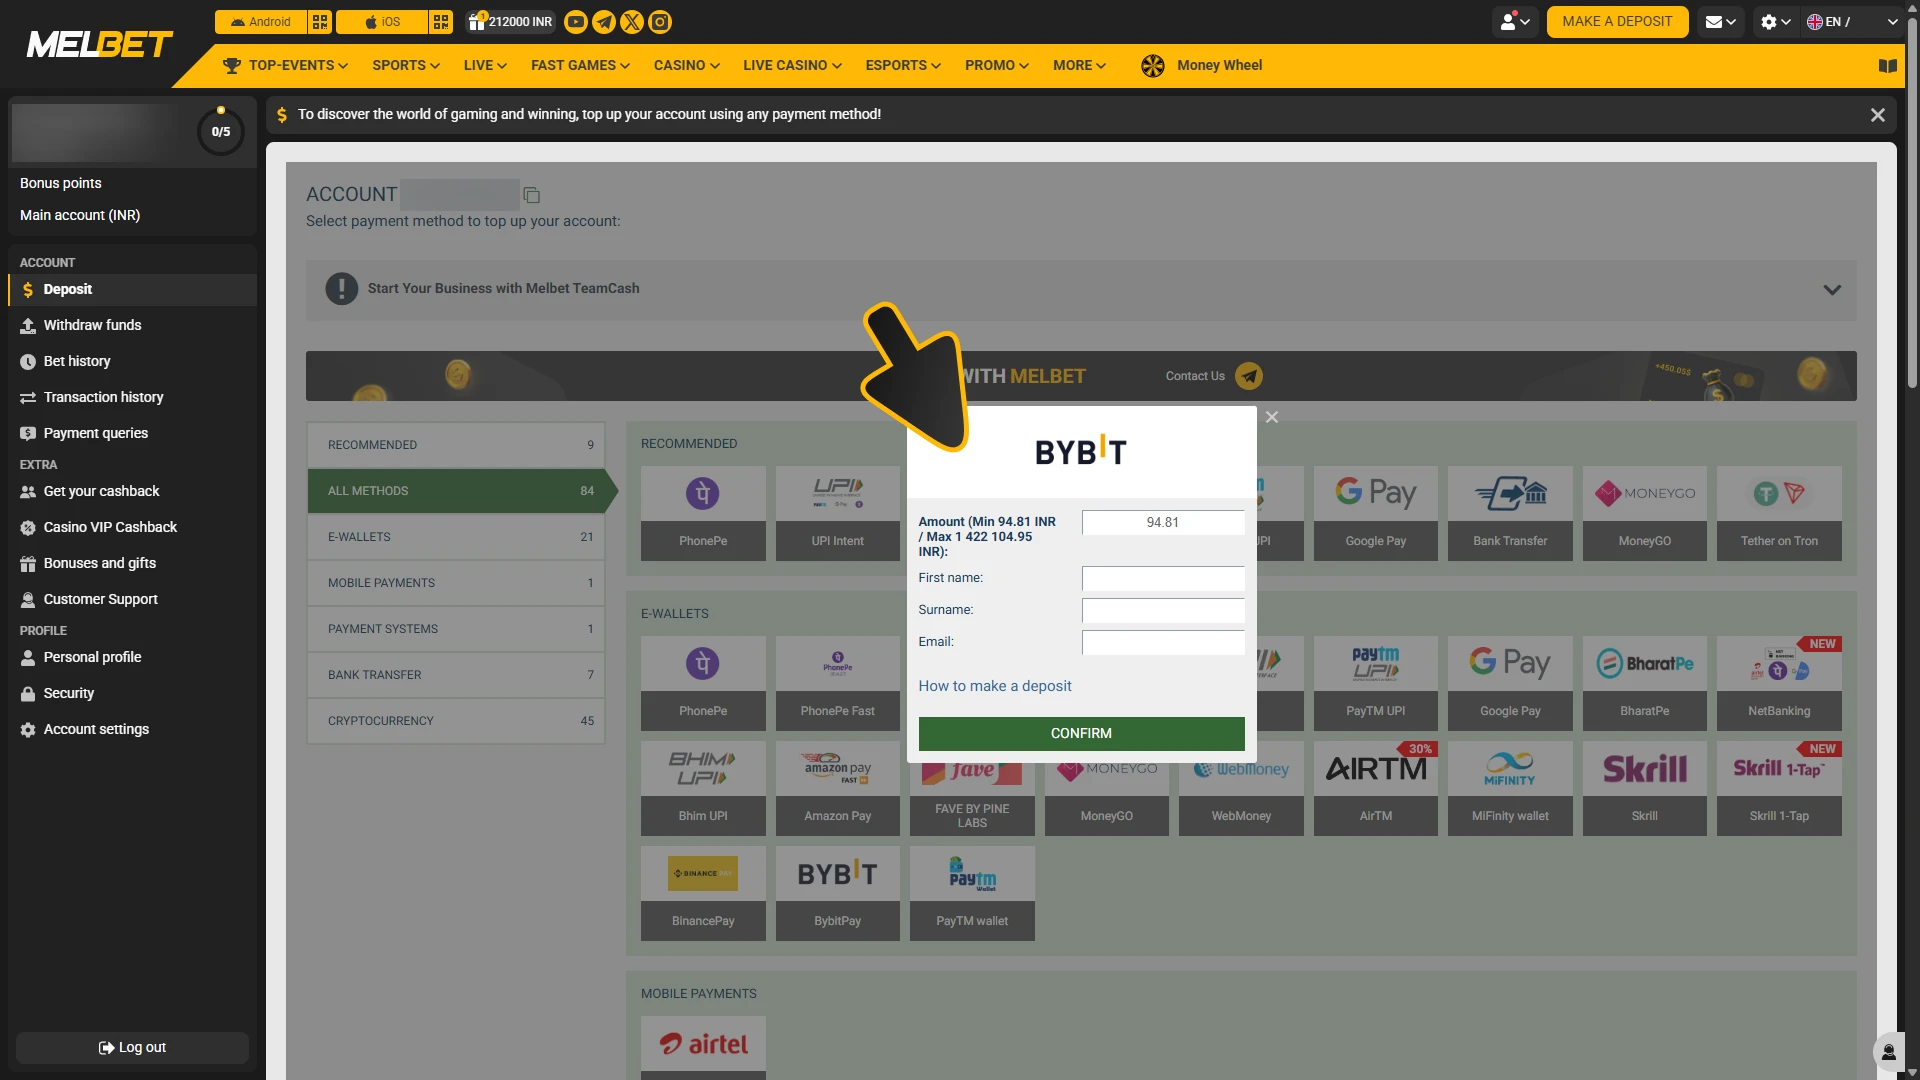Click the book icon in navigation bar
The width and height of the screenshot is (1920, 1080).
click(x=1888, y=66)
